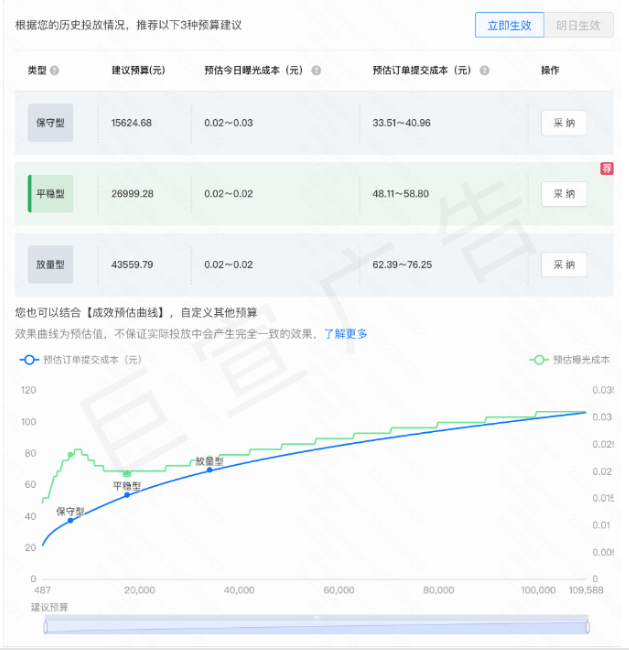The width and height of the screenshot is (629, 650).
Task: Click the 保守型 point on blue curve
Action: (70, 521)
